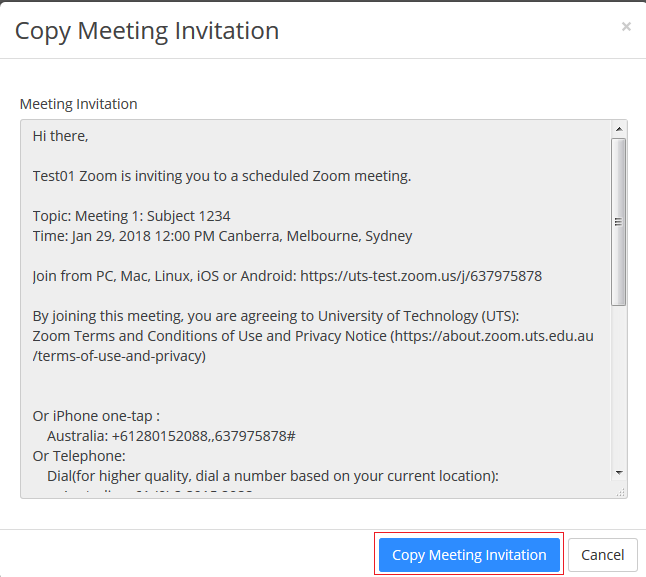646x577 pixels.
Task: Click the "Dial(for higher quality" line
Action: point(272,476)
